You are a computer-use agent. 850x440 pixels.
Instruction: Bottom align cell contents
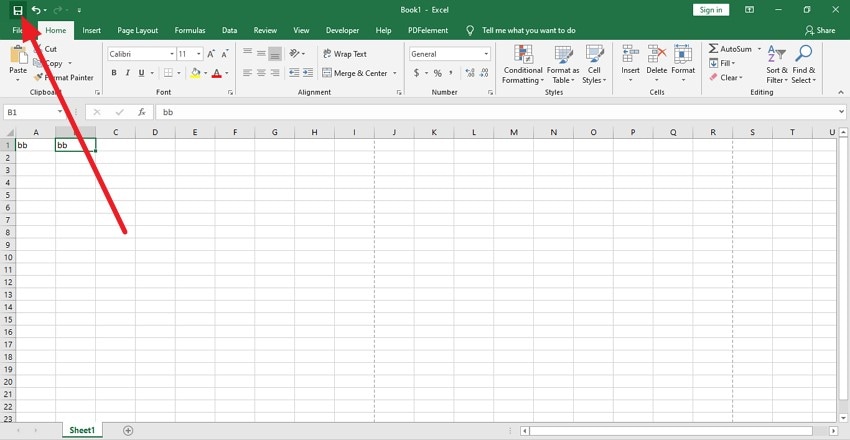point(275,53)
